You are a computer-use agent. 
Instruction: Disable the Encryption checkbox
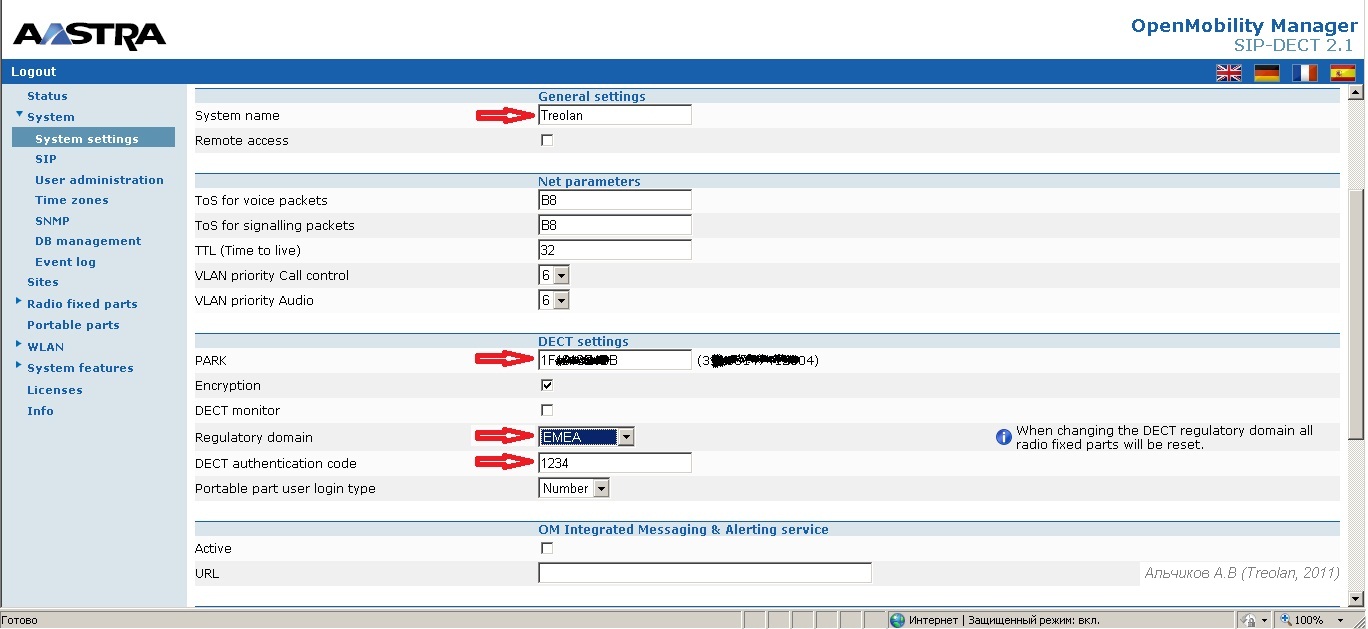pos(546,385)
